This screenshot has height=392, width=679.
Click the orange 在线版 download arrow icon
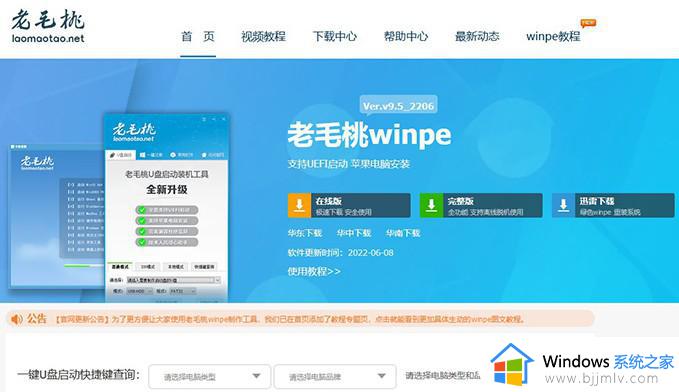point(299,205)
